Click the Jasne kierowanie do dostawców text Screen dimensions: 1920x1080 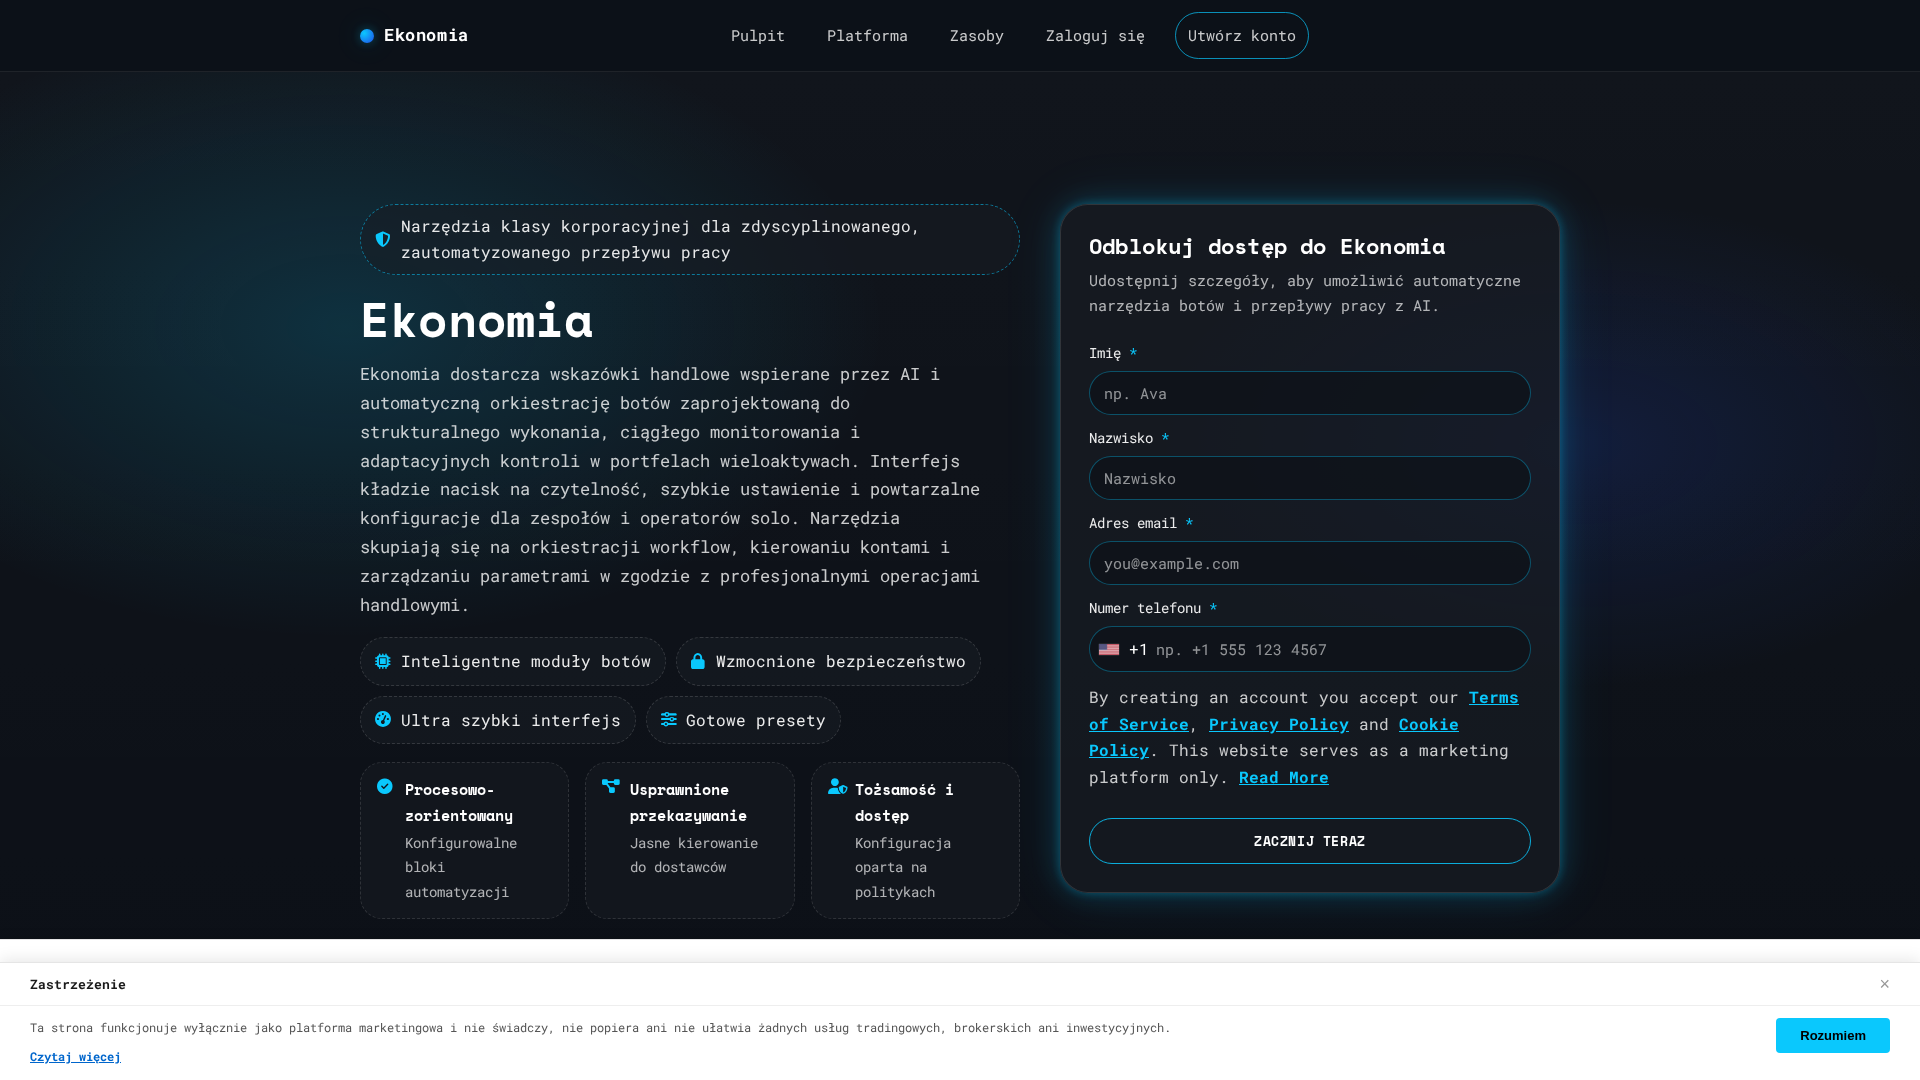(694, 855)
